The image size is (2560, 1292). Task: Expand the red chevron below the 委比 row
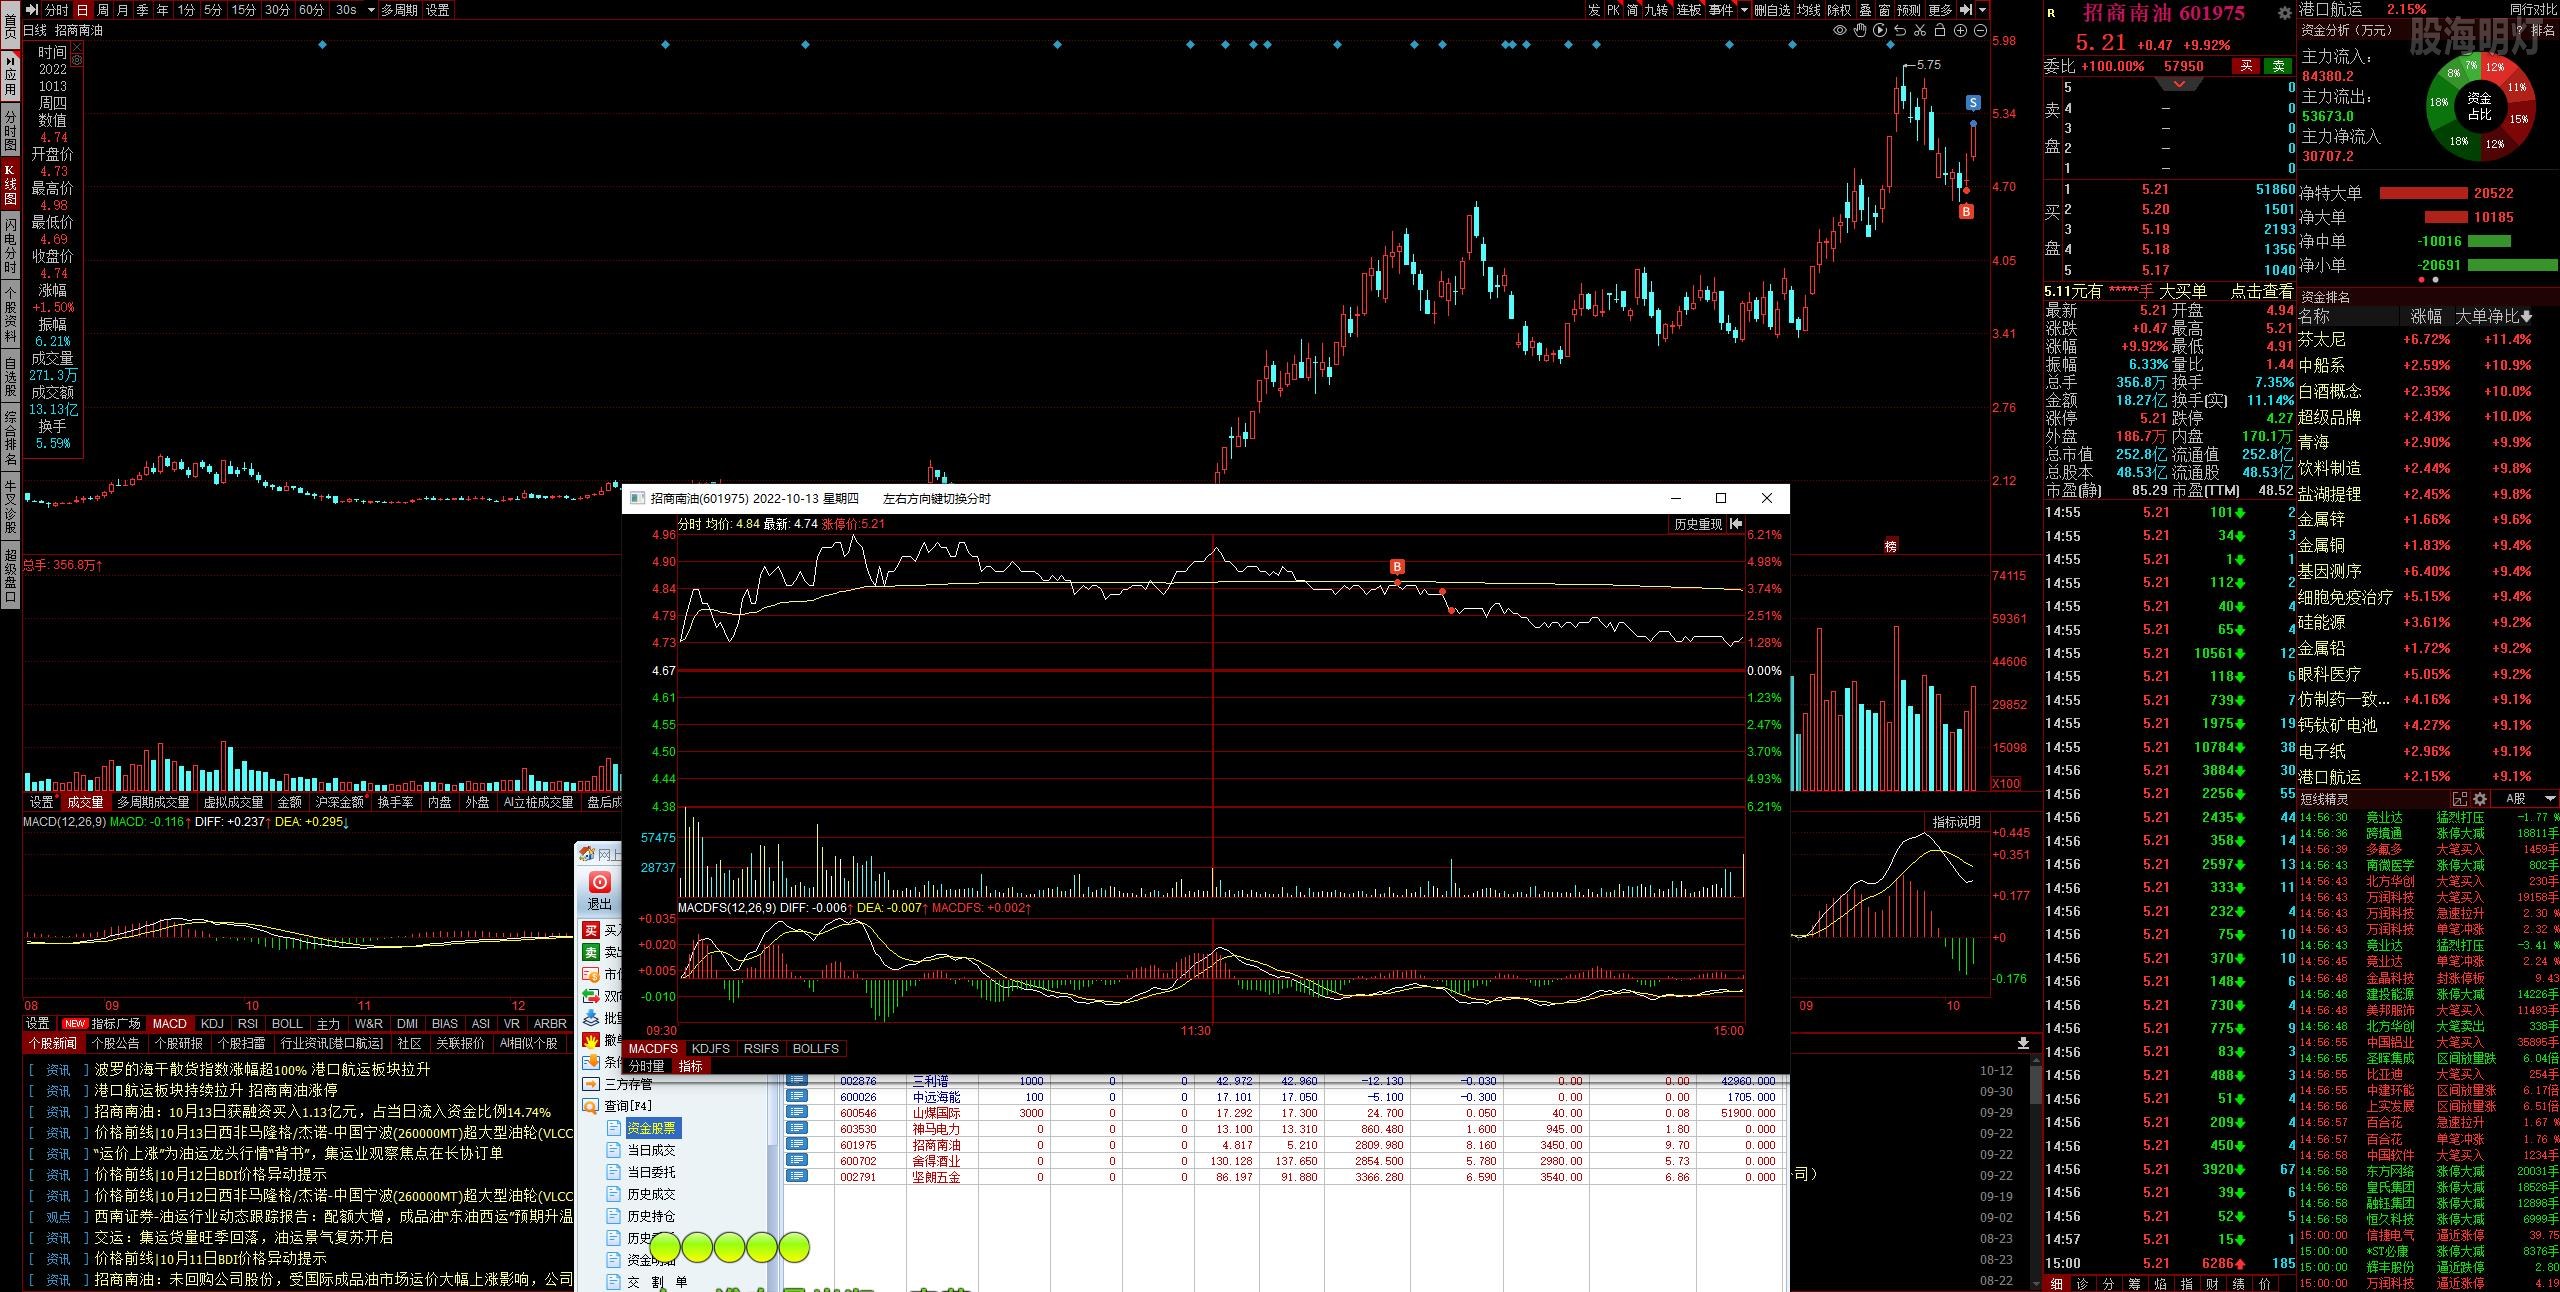tap(2180, 84)
